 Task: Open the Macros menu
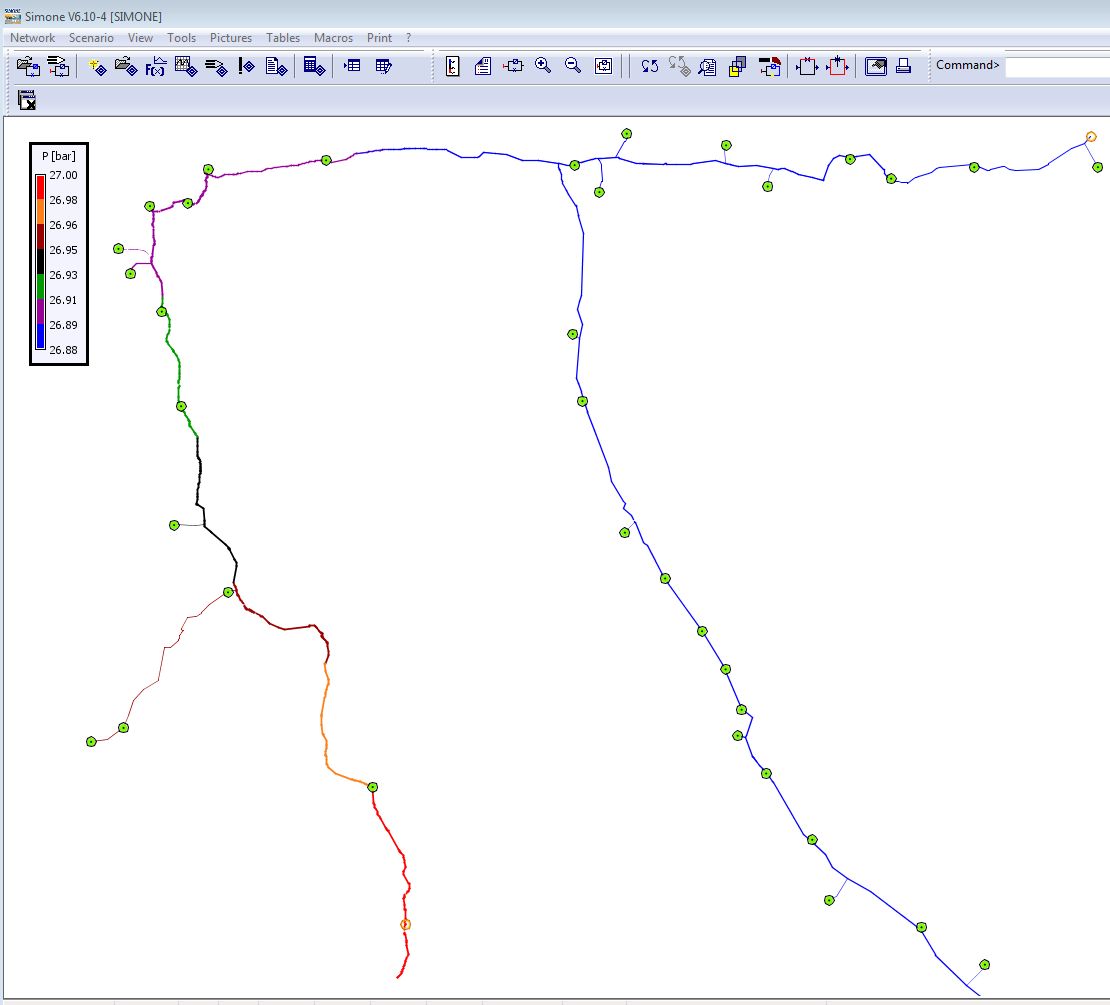[333, 38]
